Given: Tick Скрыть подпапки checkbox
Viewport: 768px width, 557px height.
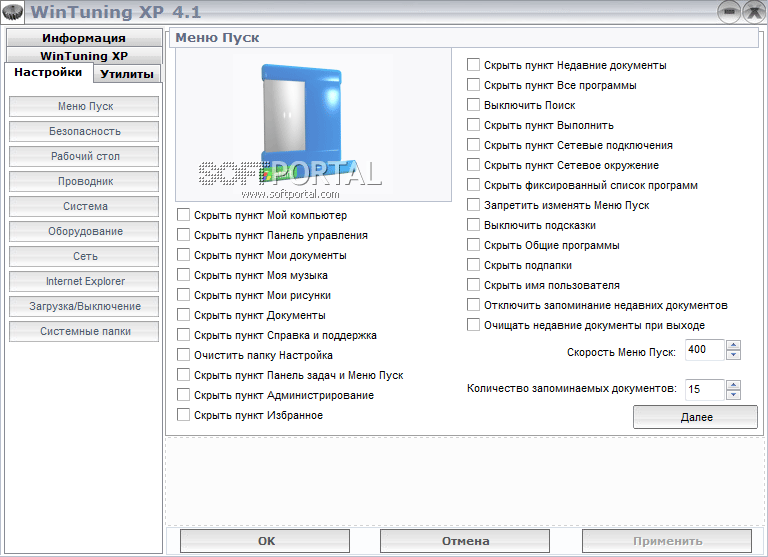Looking at the screenshot, I should coord(474,265).
